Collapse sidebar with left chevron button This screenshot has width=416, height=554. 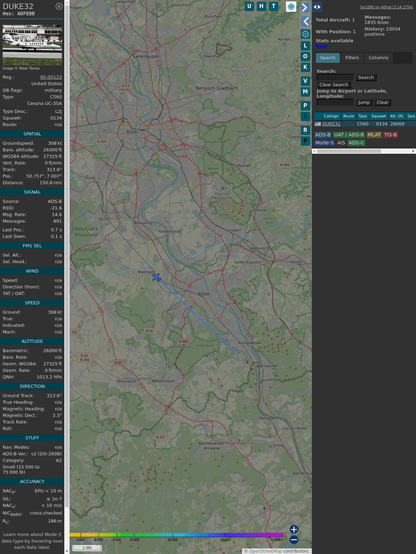pyautogui.click(x=305, y=21)
